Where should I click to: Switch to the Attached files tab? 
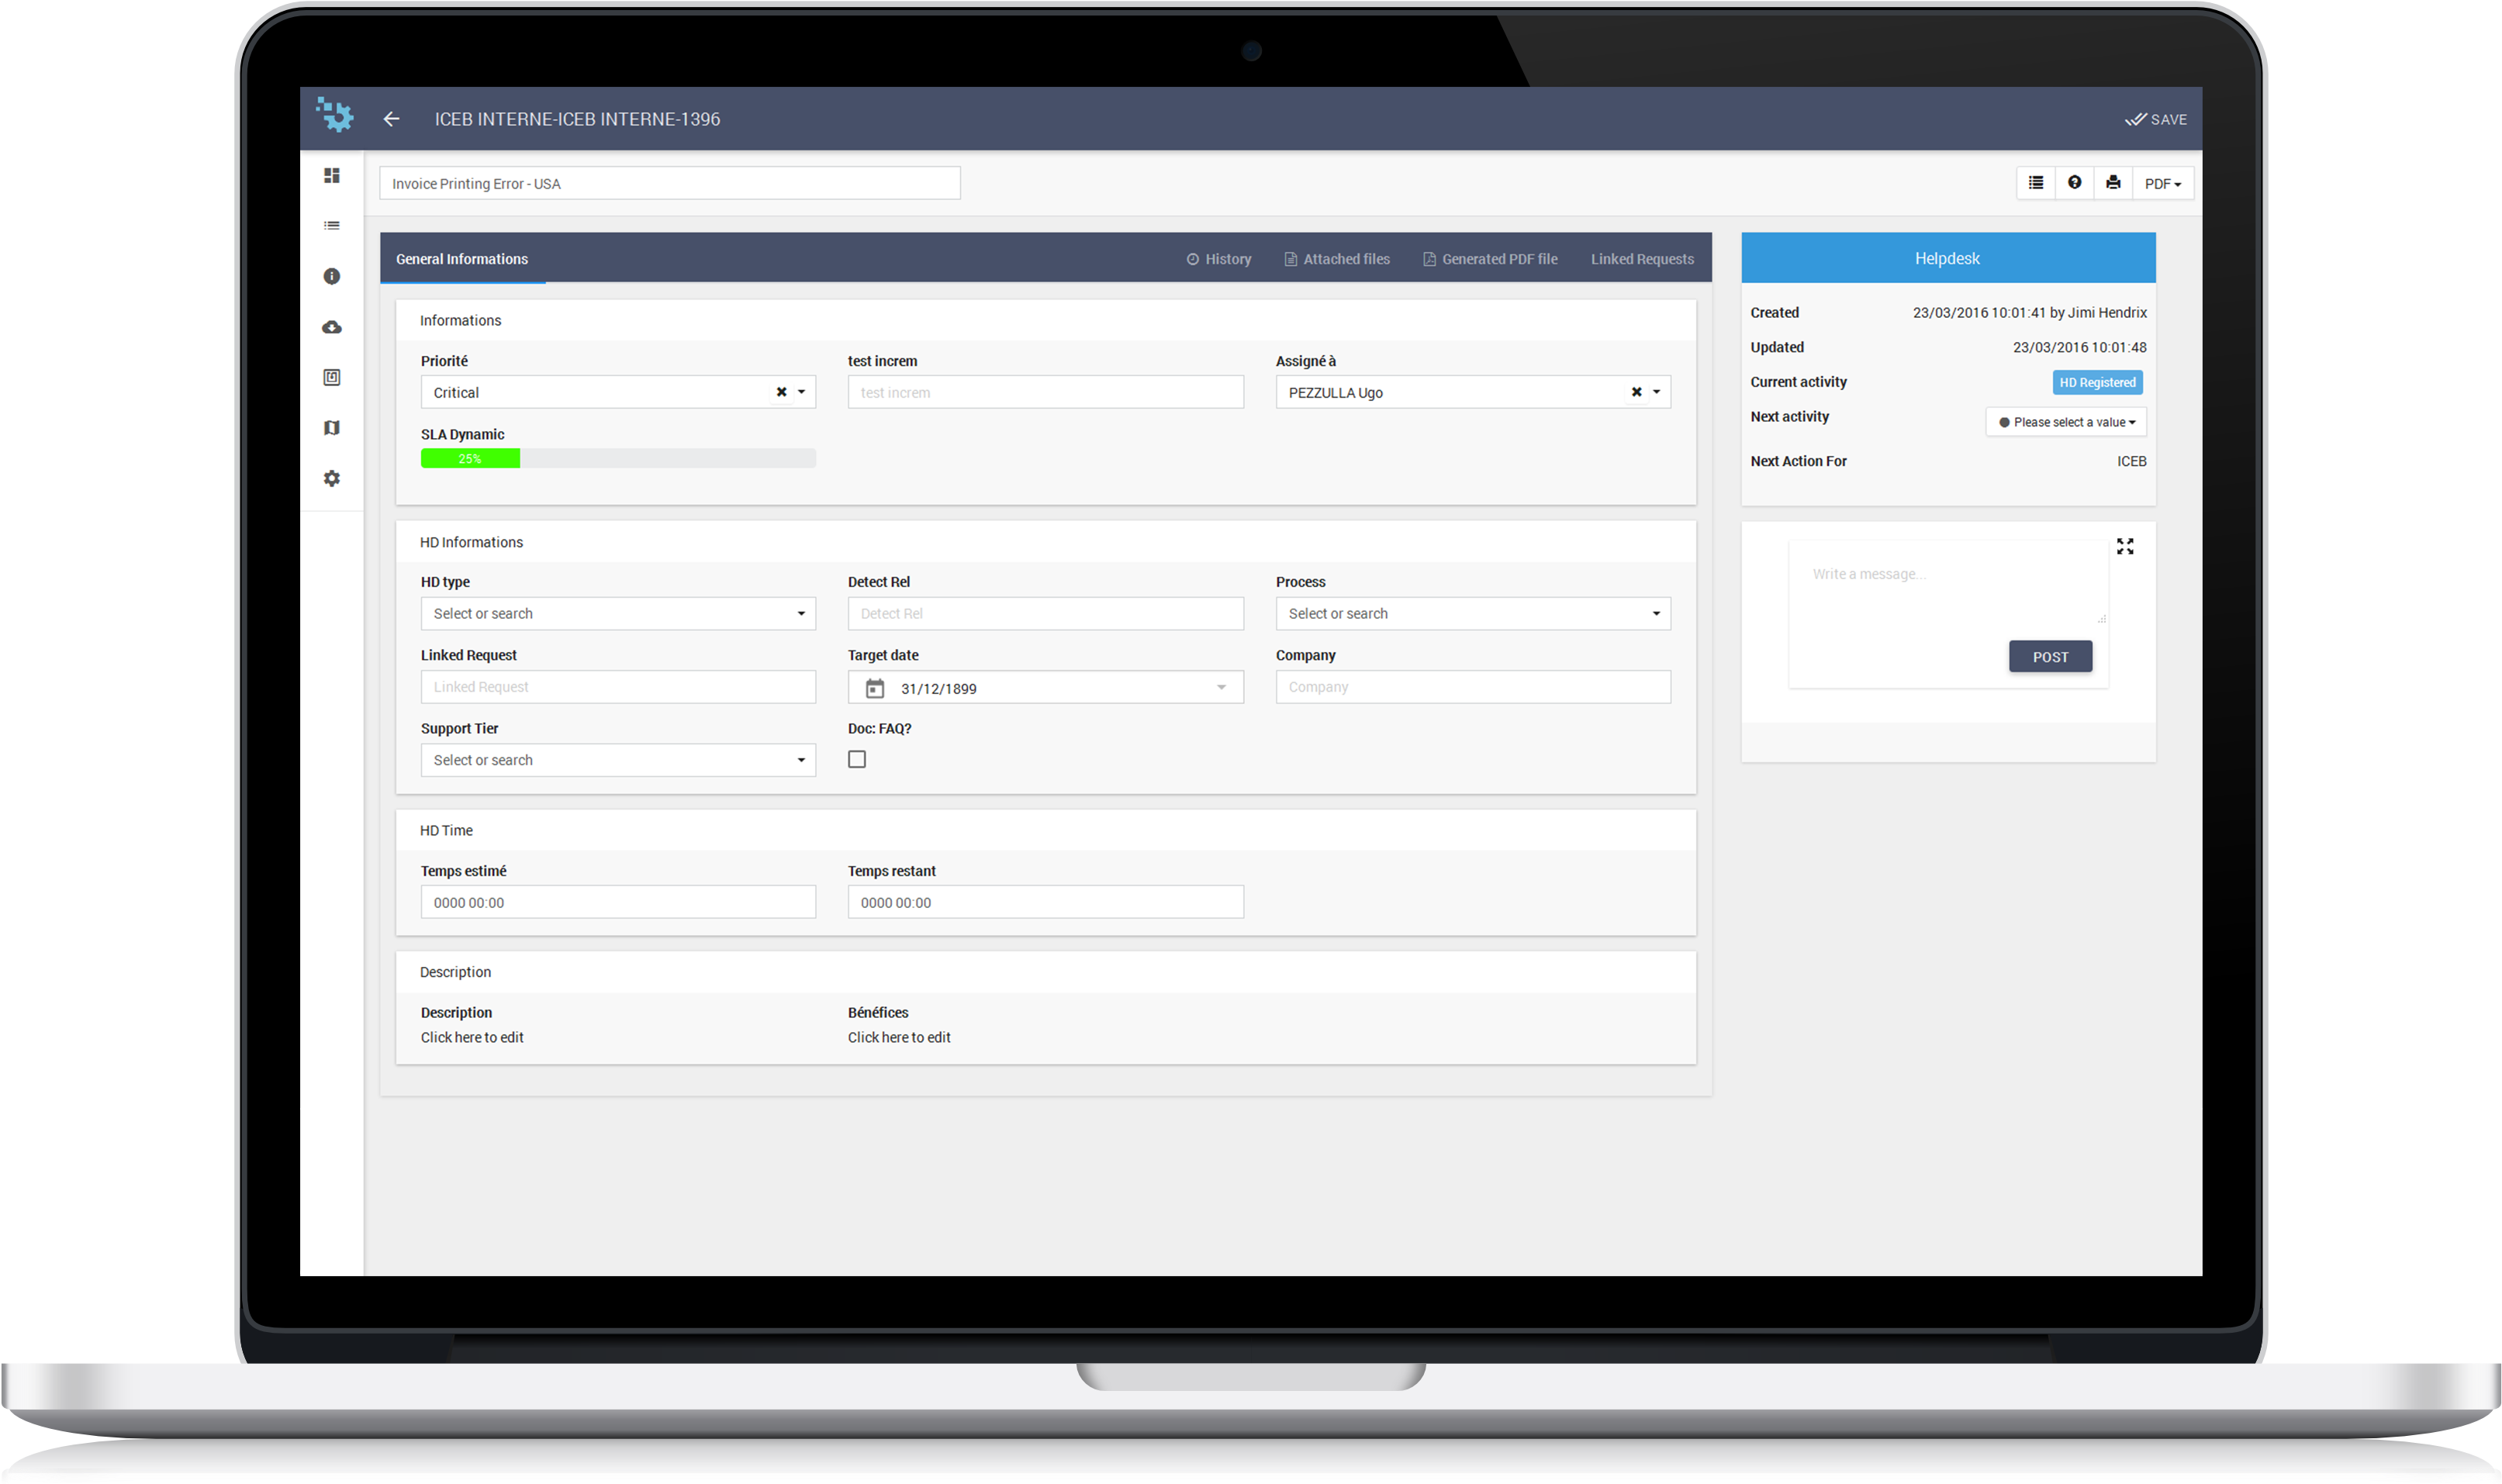coord(1336,258)
